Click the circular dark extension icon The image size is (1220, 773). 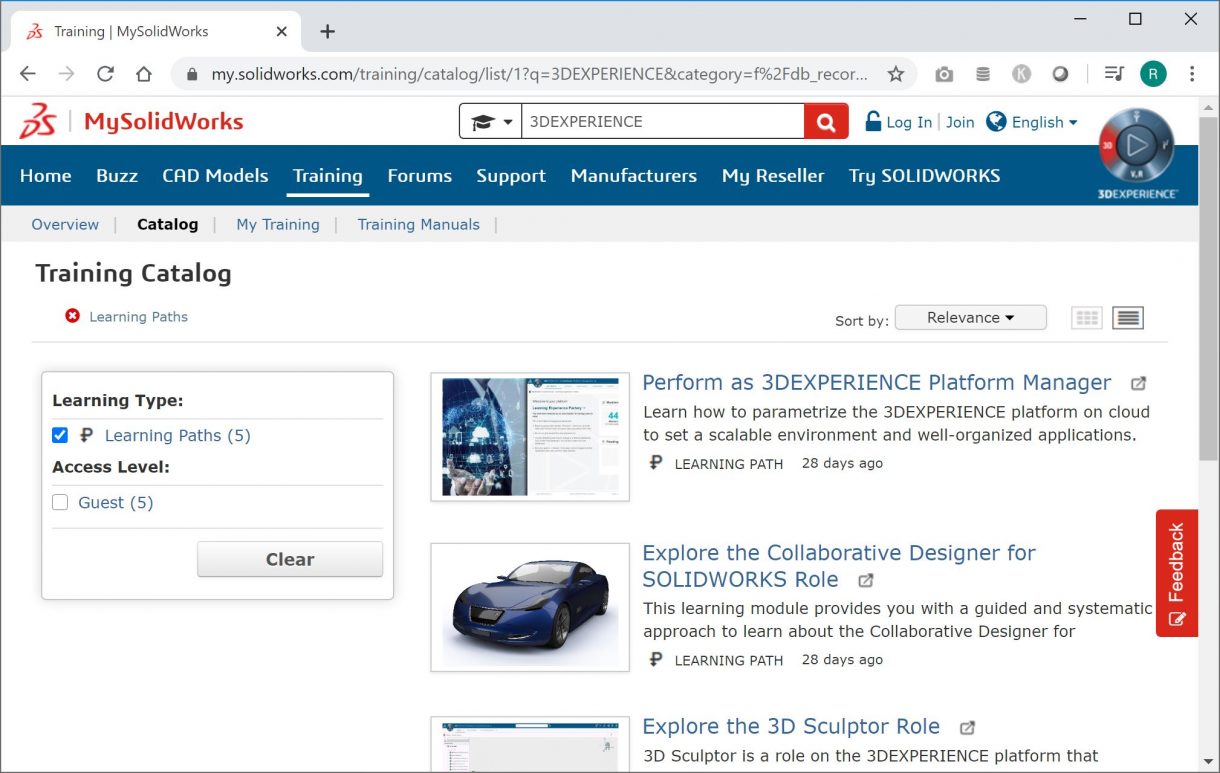[x=1060, y=74]
